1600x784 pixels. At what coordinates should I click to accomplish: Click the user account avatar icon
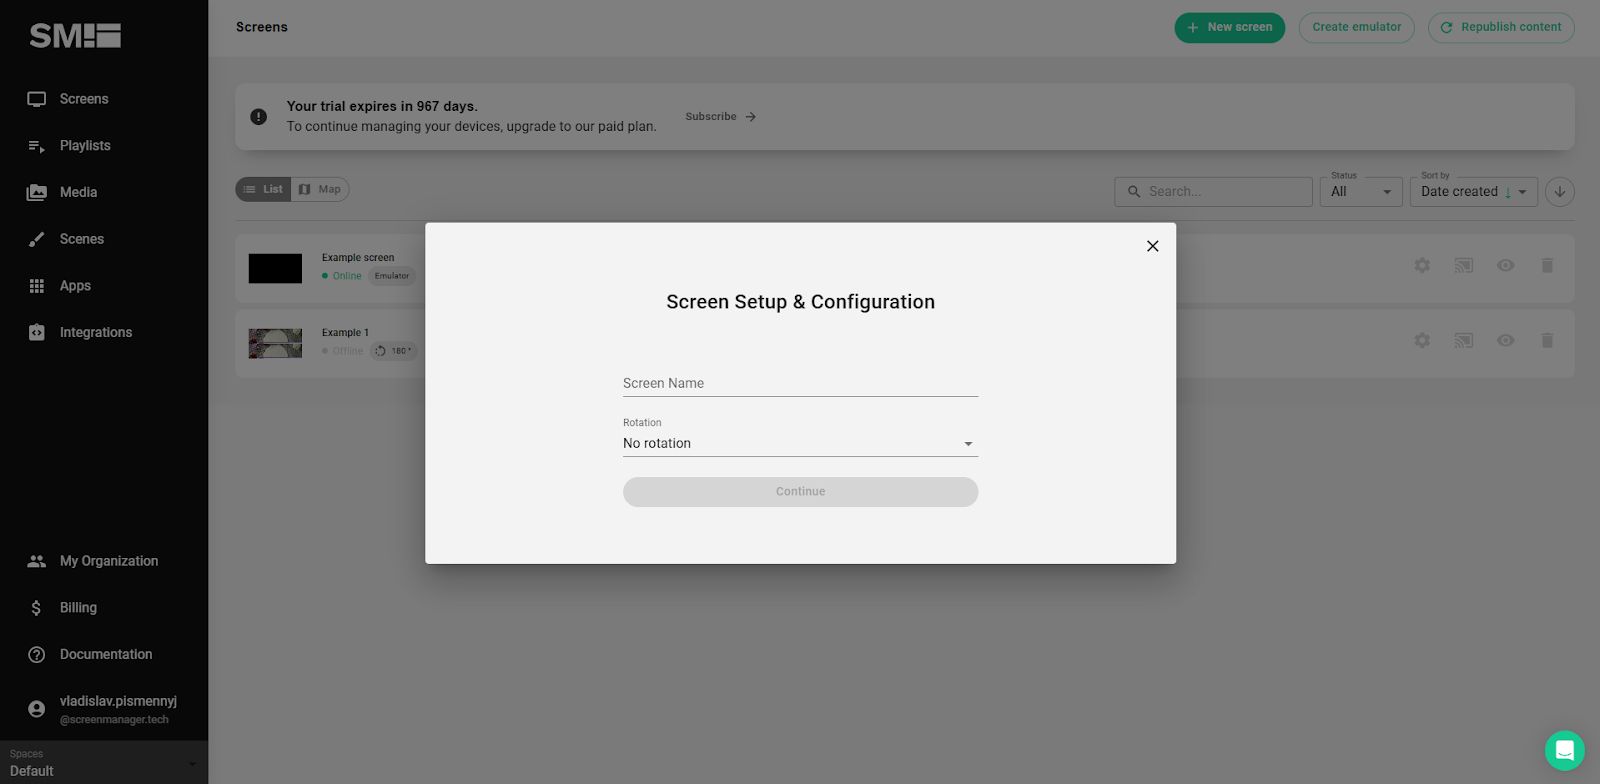point(37,709)
